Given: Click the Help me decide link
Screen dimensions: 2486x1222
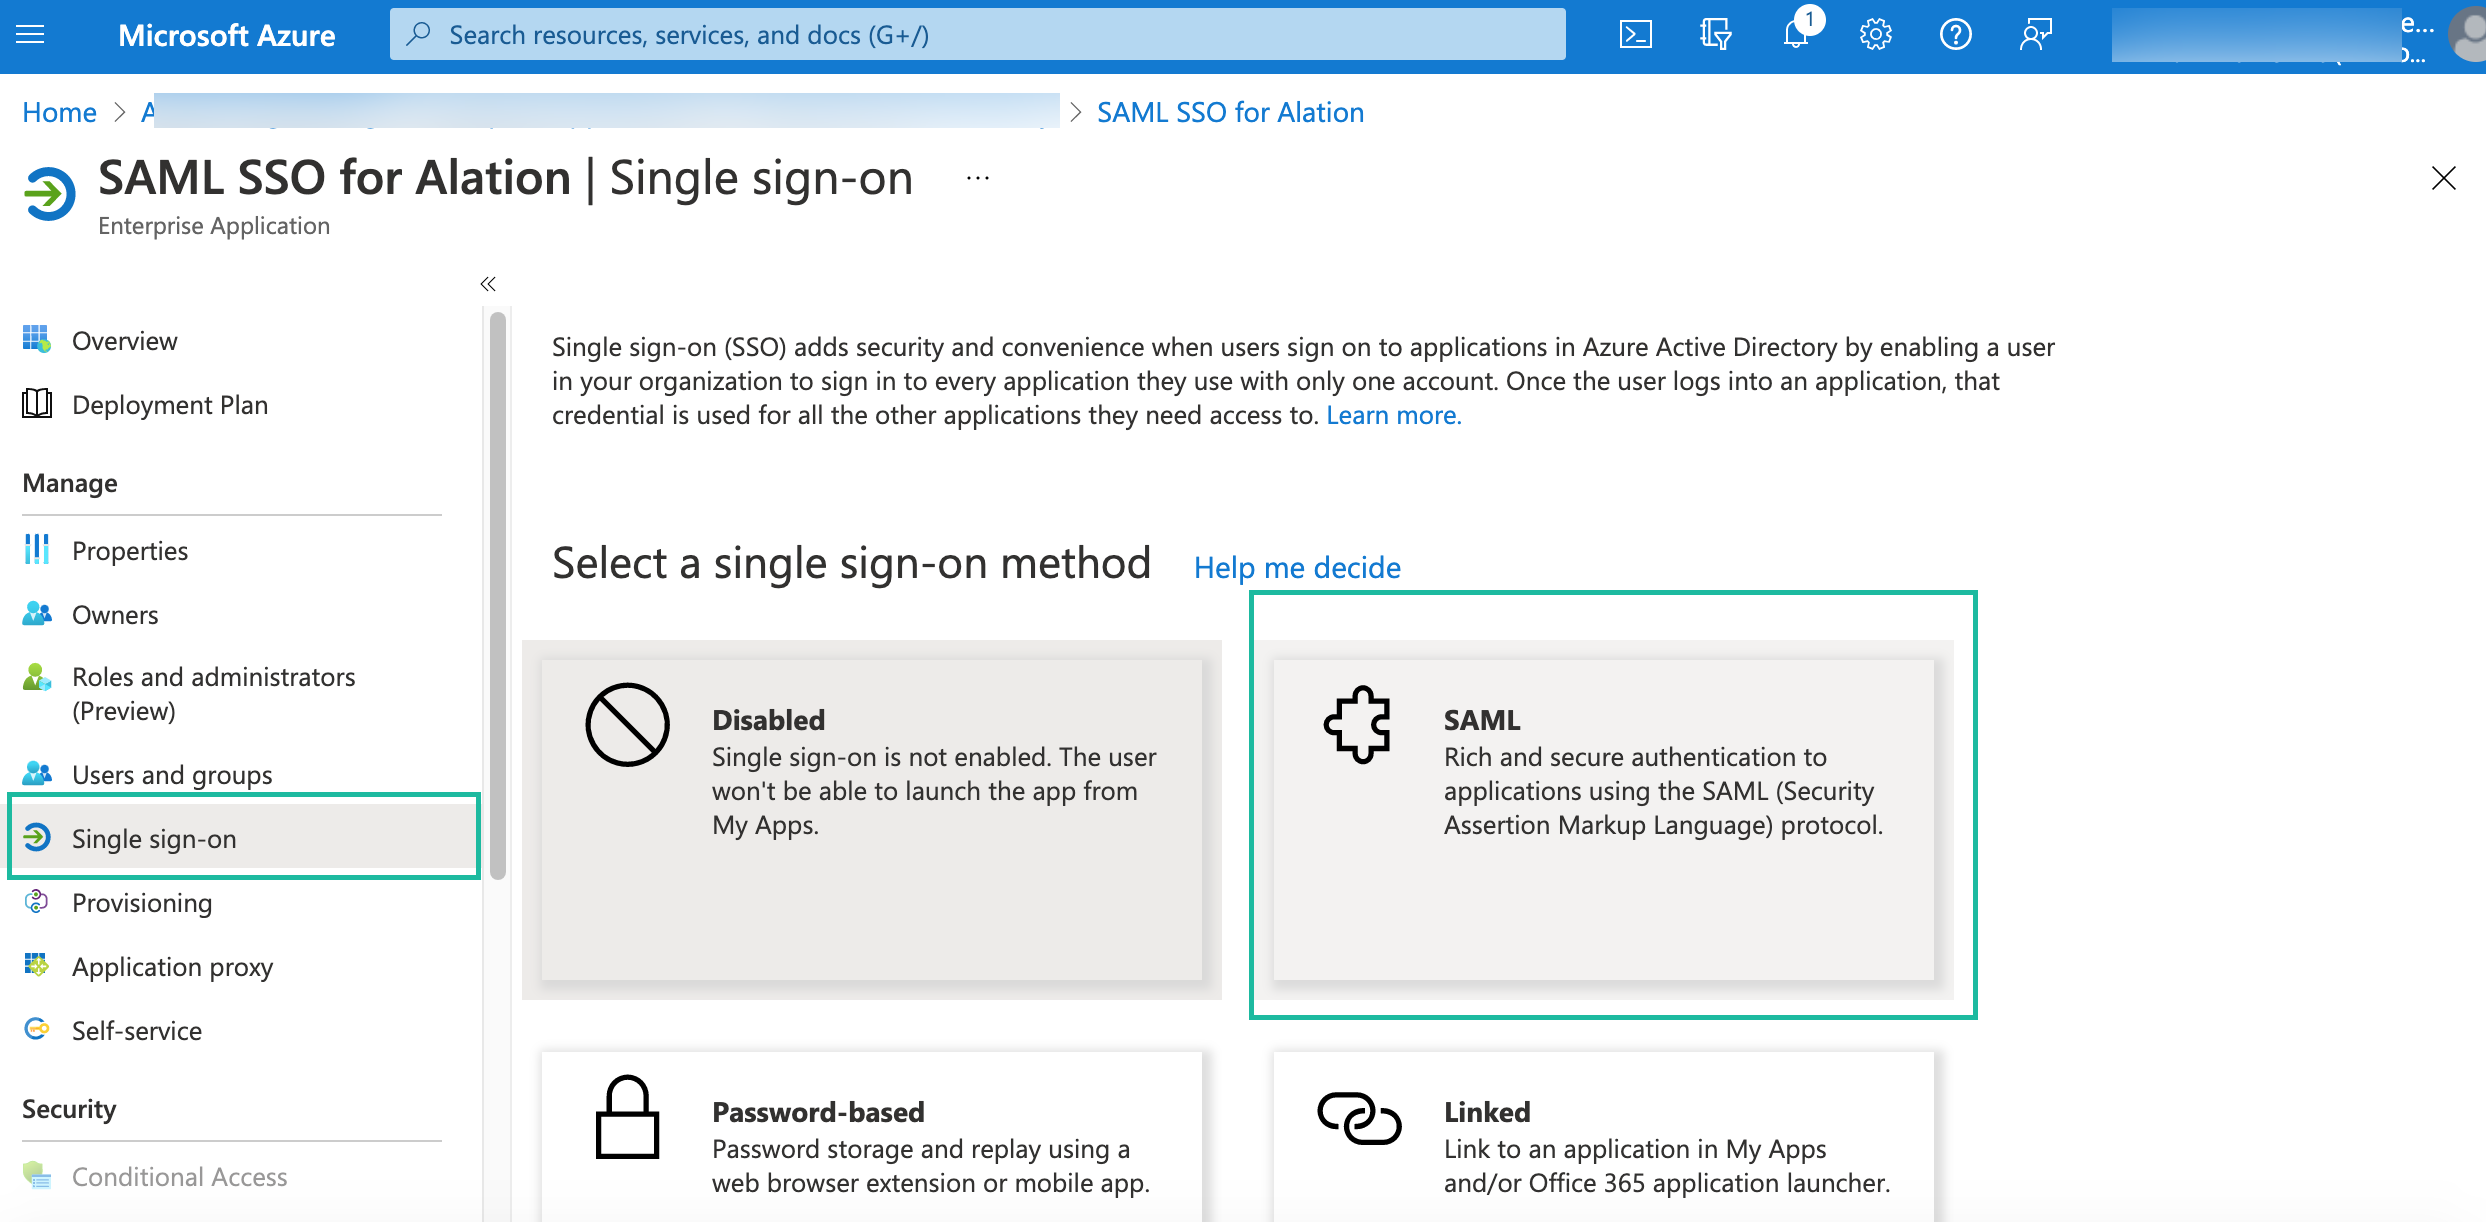Looking at the screenshot, I should [x=1297, y=567].
